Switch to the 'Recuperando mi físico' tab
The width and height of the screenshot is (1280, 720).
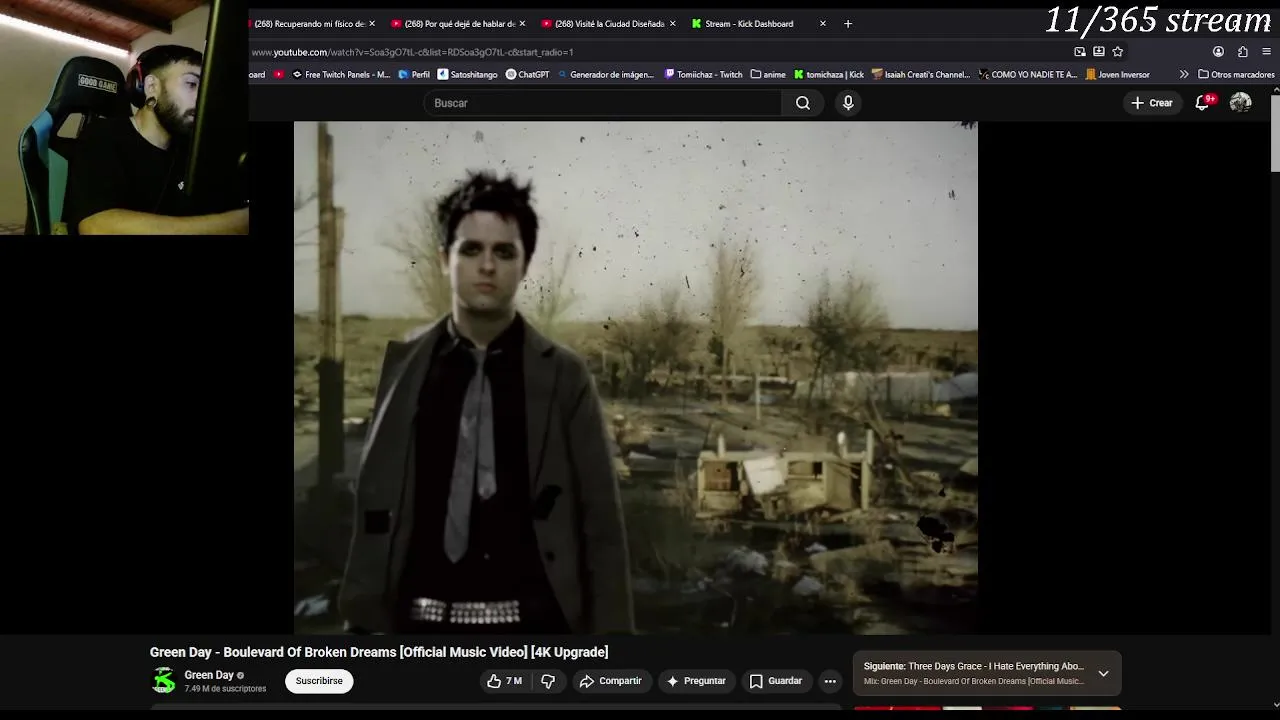309,24
